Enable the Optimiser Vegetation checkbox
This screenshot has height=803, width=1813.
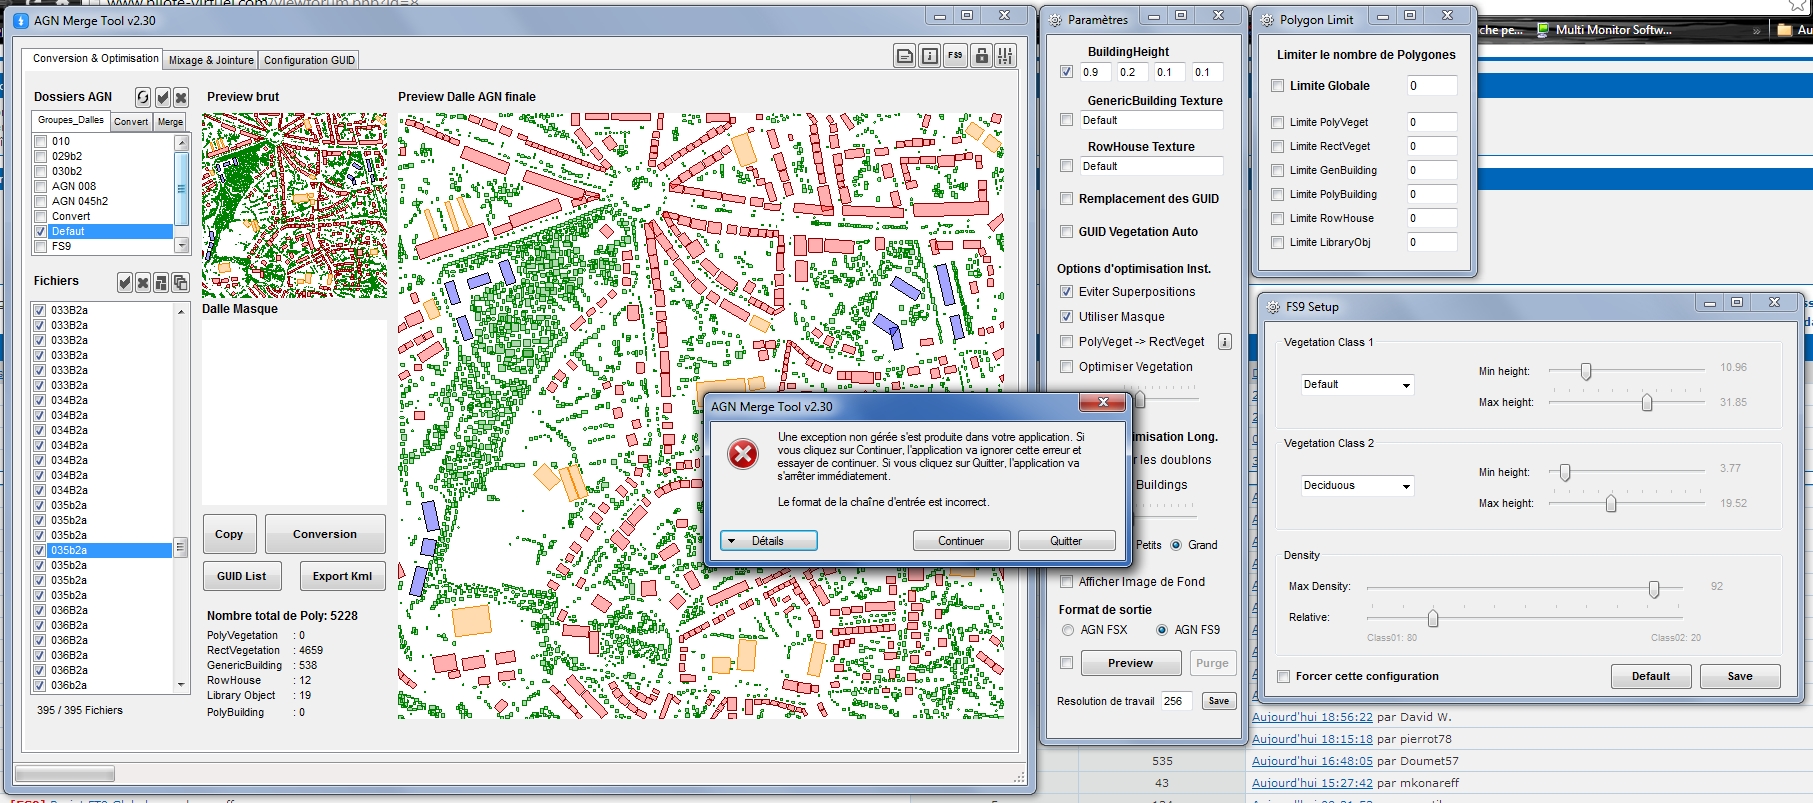click(1067, 367)
